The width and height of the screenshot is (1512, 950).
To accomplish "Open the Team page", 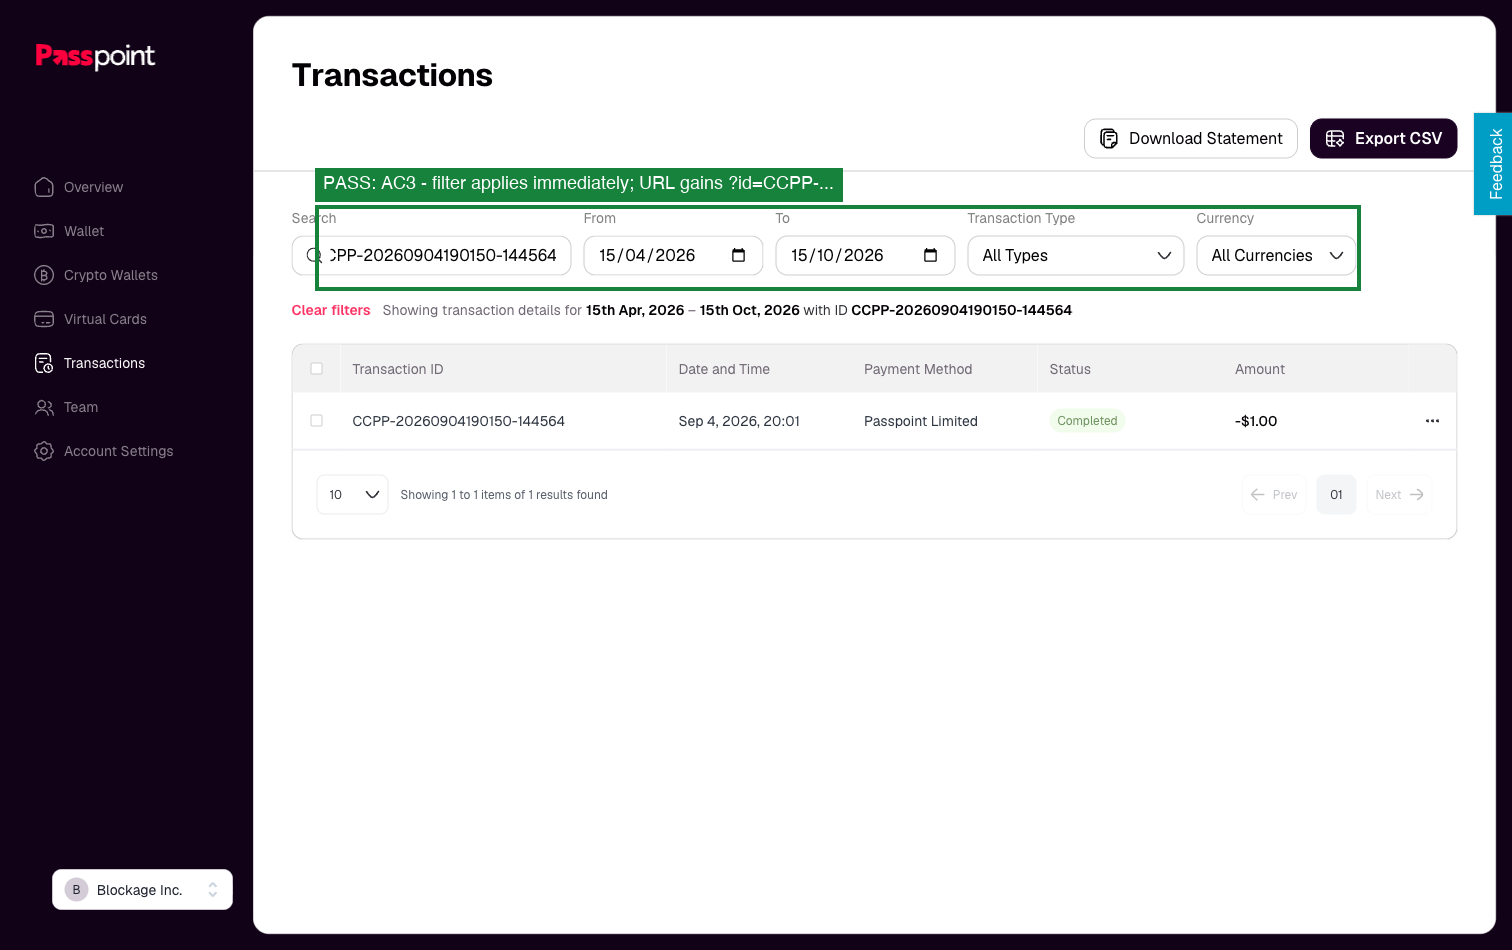I will 81,407.
